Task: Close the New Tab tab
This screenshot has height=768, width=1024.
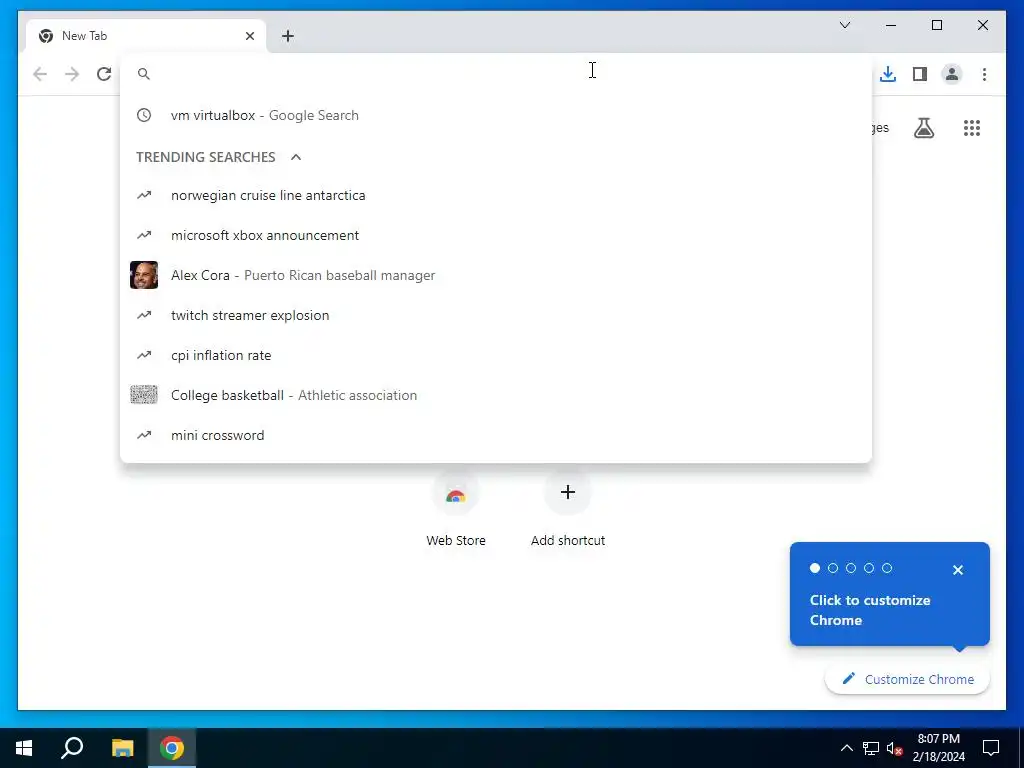Action: coord(249,36)
